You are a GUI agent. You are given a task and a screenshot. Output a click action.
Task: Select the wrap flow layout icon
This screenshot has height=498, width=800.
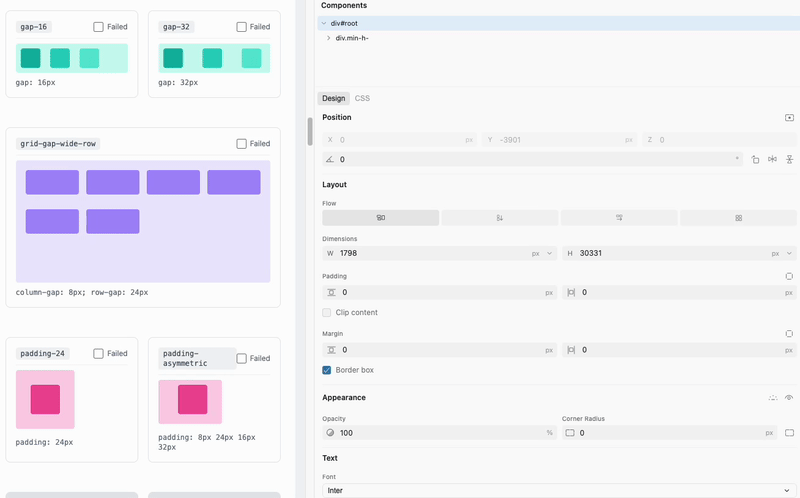pos(619,217)
